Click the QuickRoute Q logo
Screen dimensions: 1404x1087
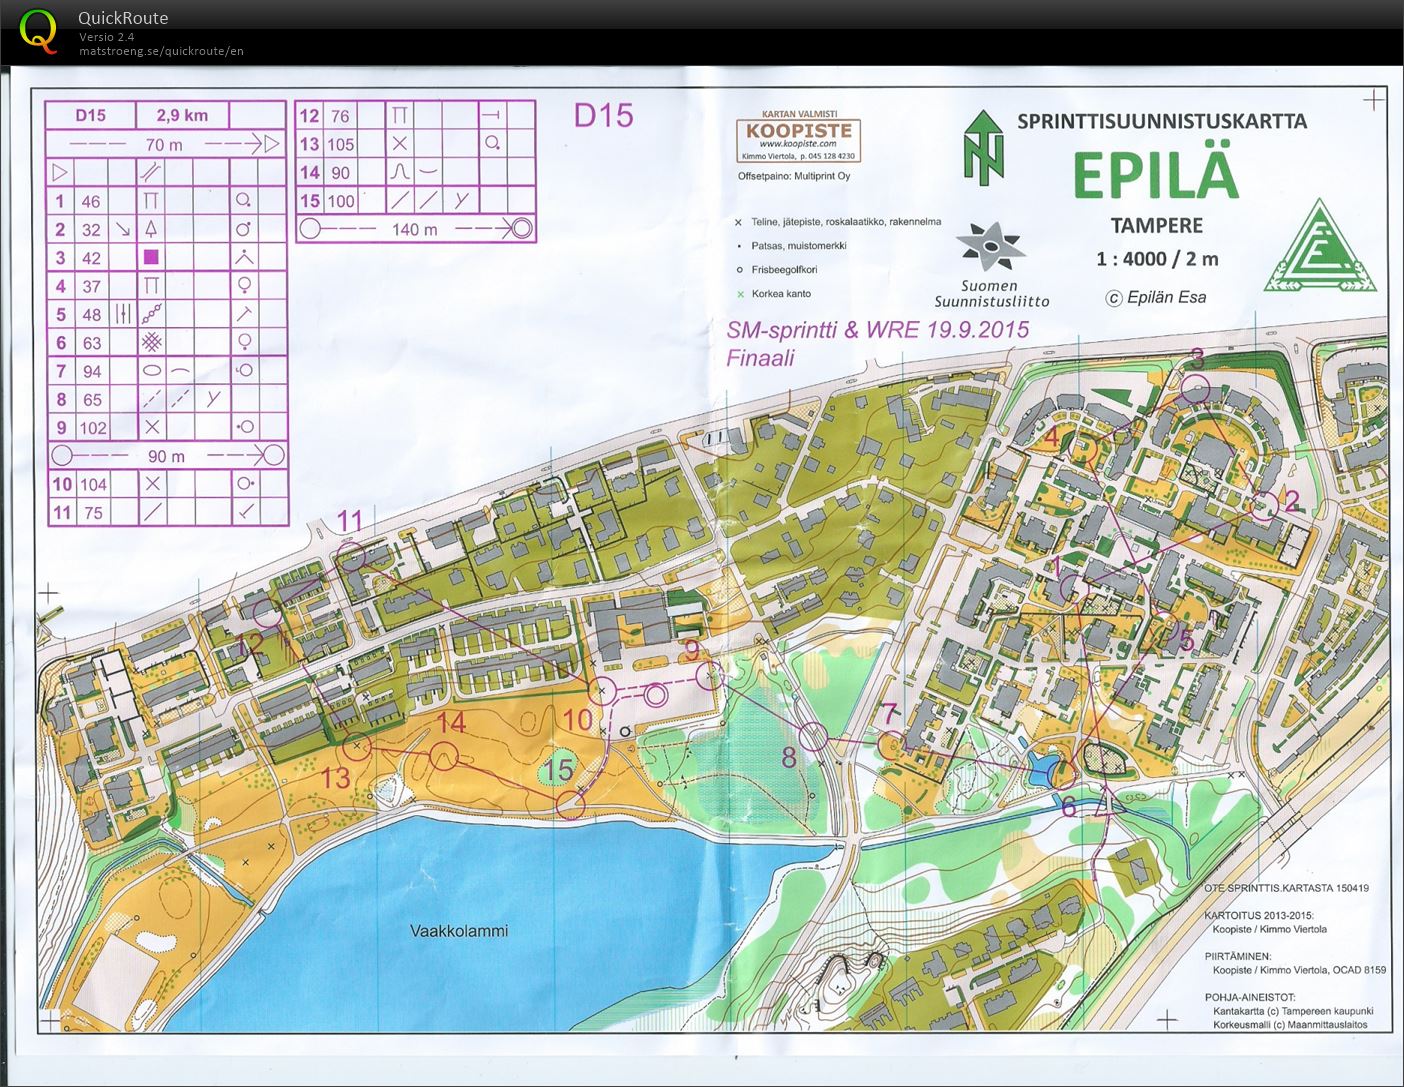(x=40, y=30)
